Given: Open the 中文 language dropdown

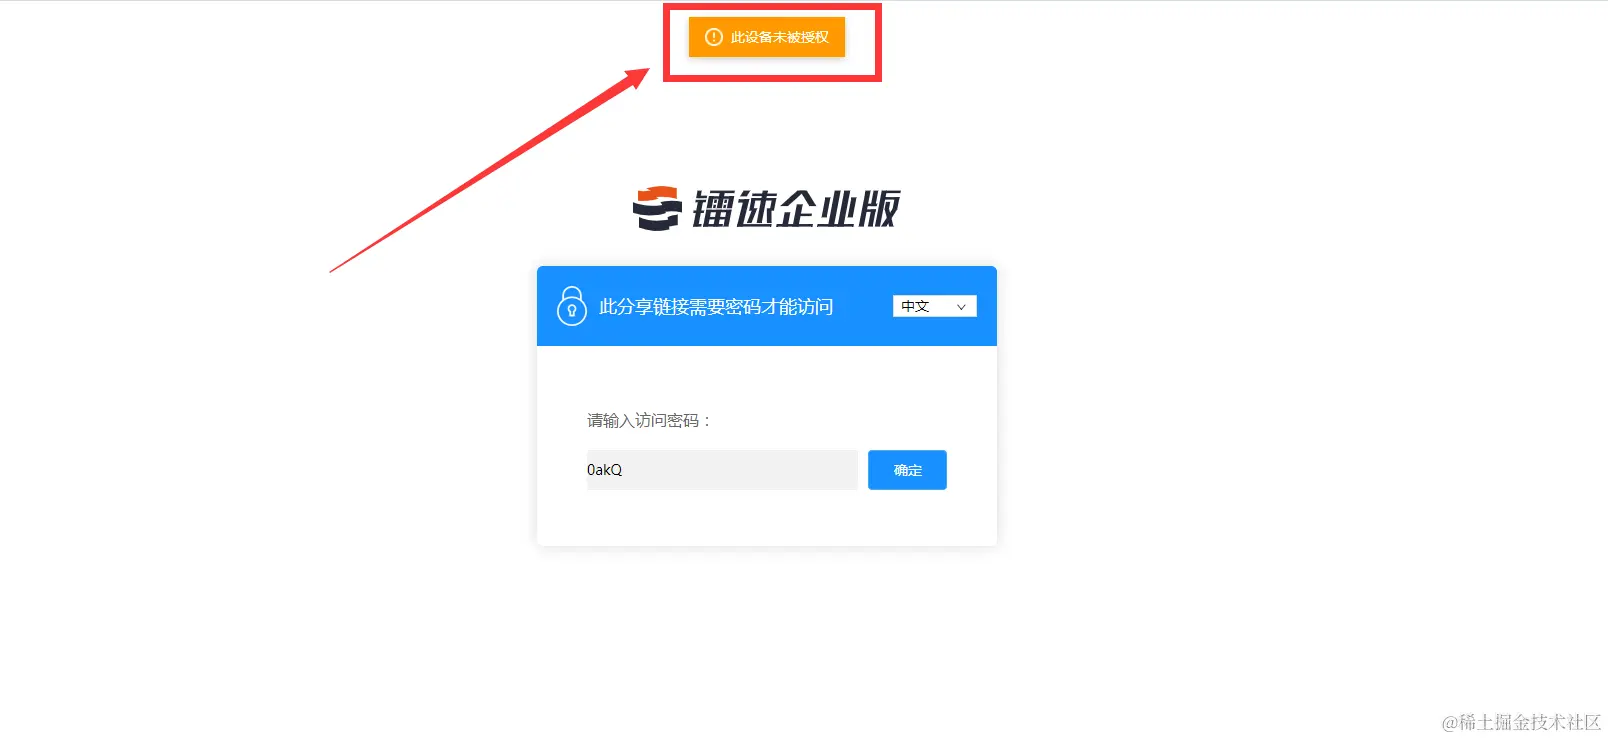Looking at the screenshot, I should pos(934,306).
